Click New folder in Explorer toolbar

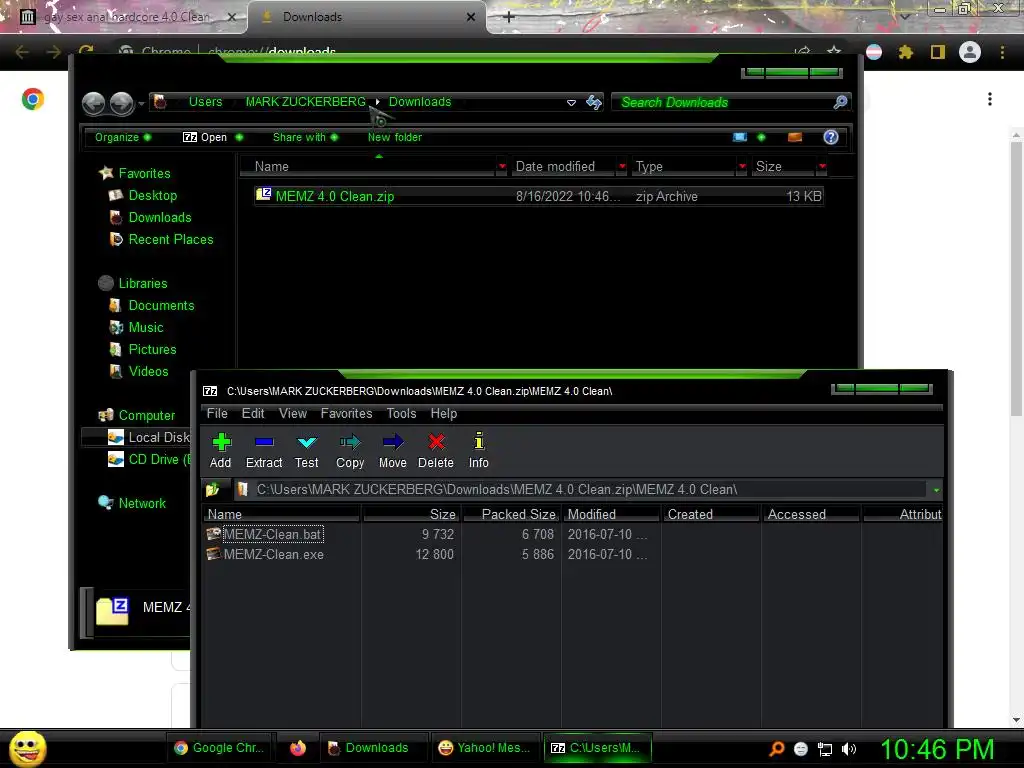[394, 137]
